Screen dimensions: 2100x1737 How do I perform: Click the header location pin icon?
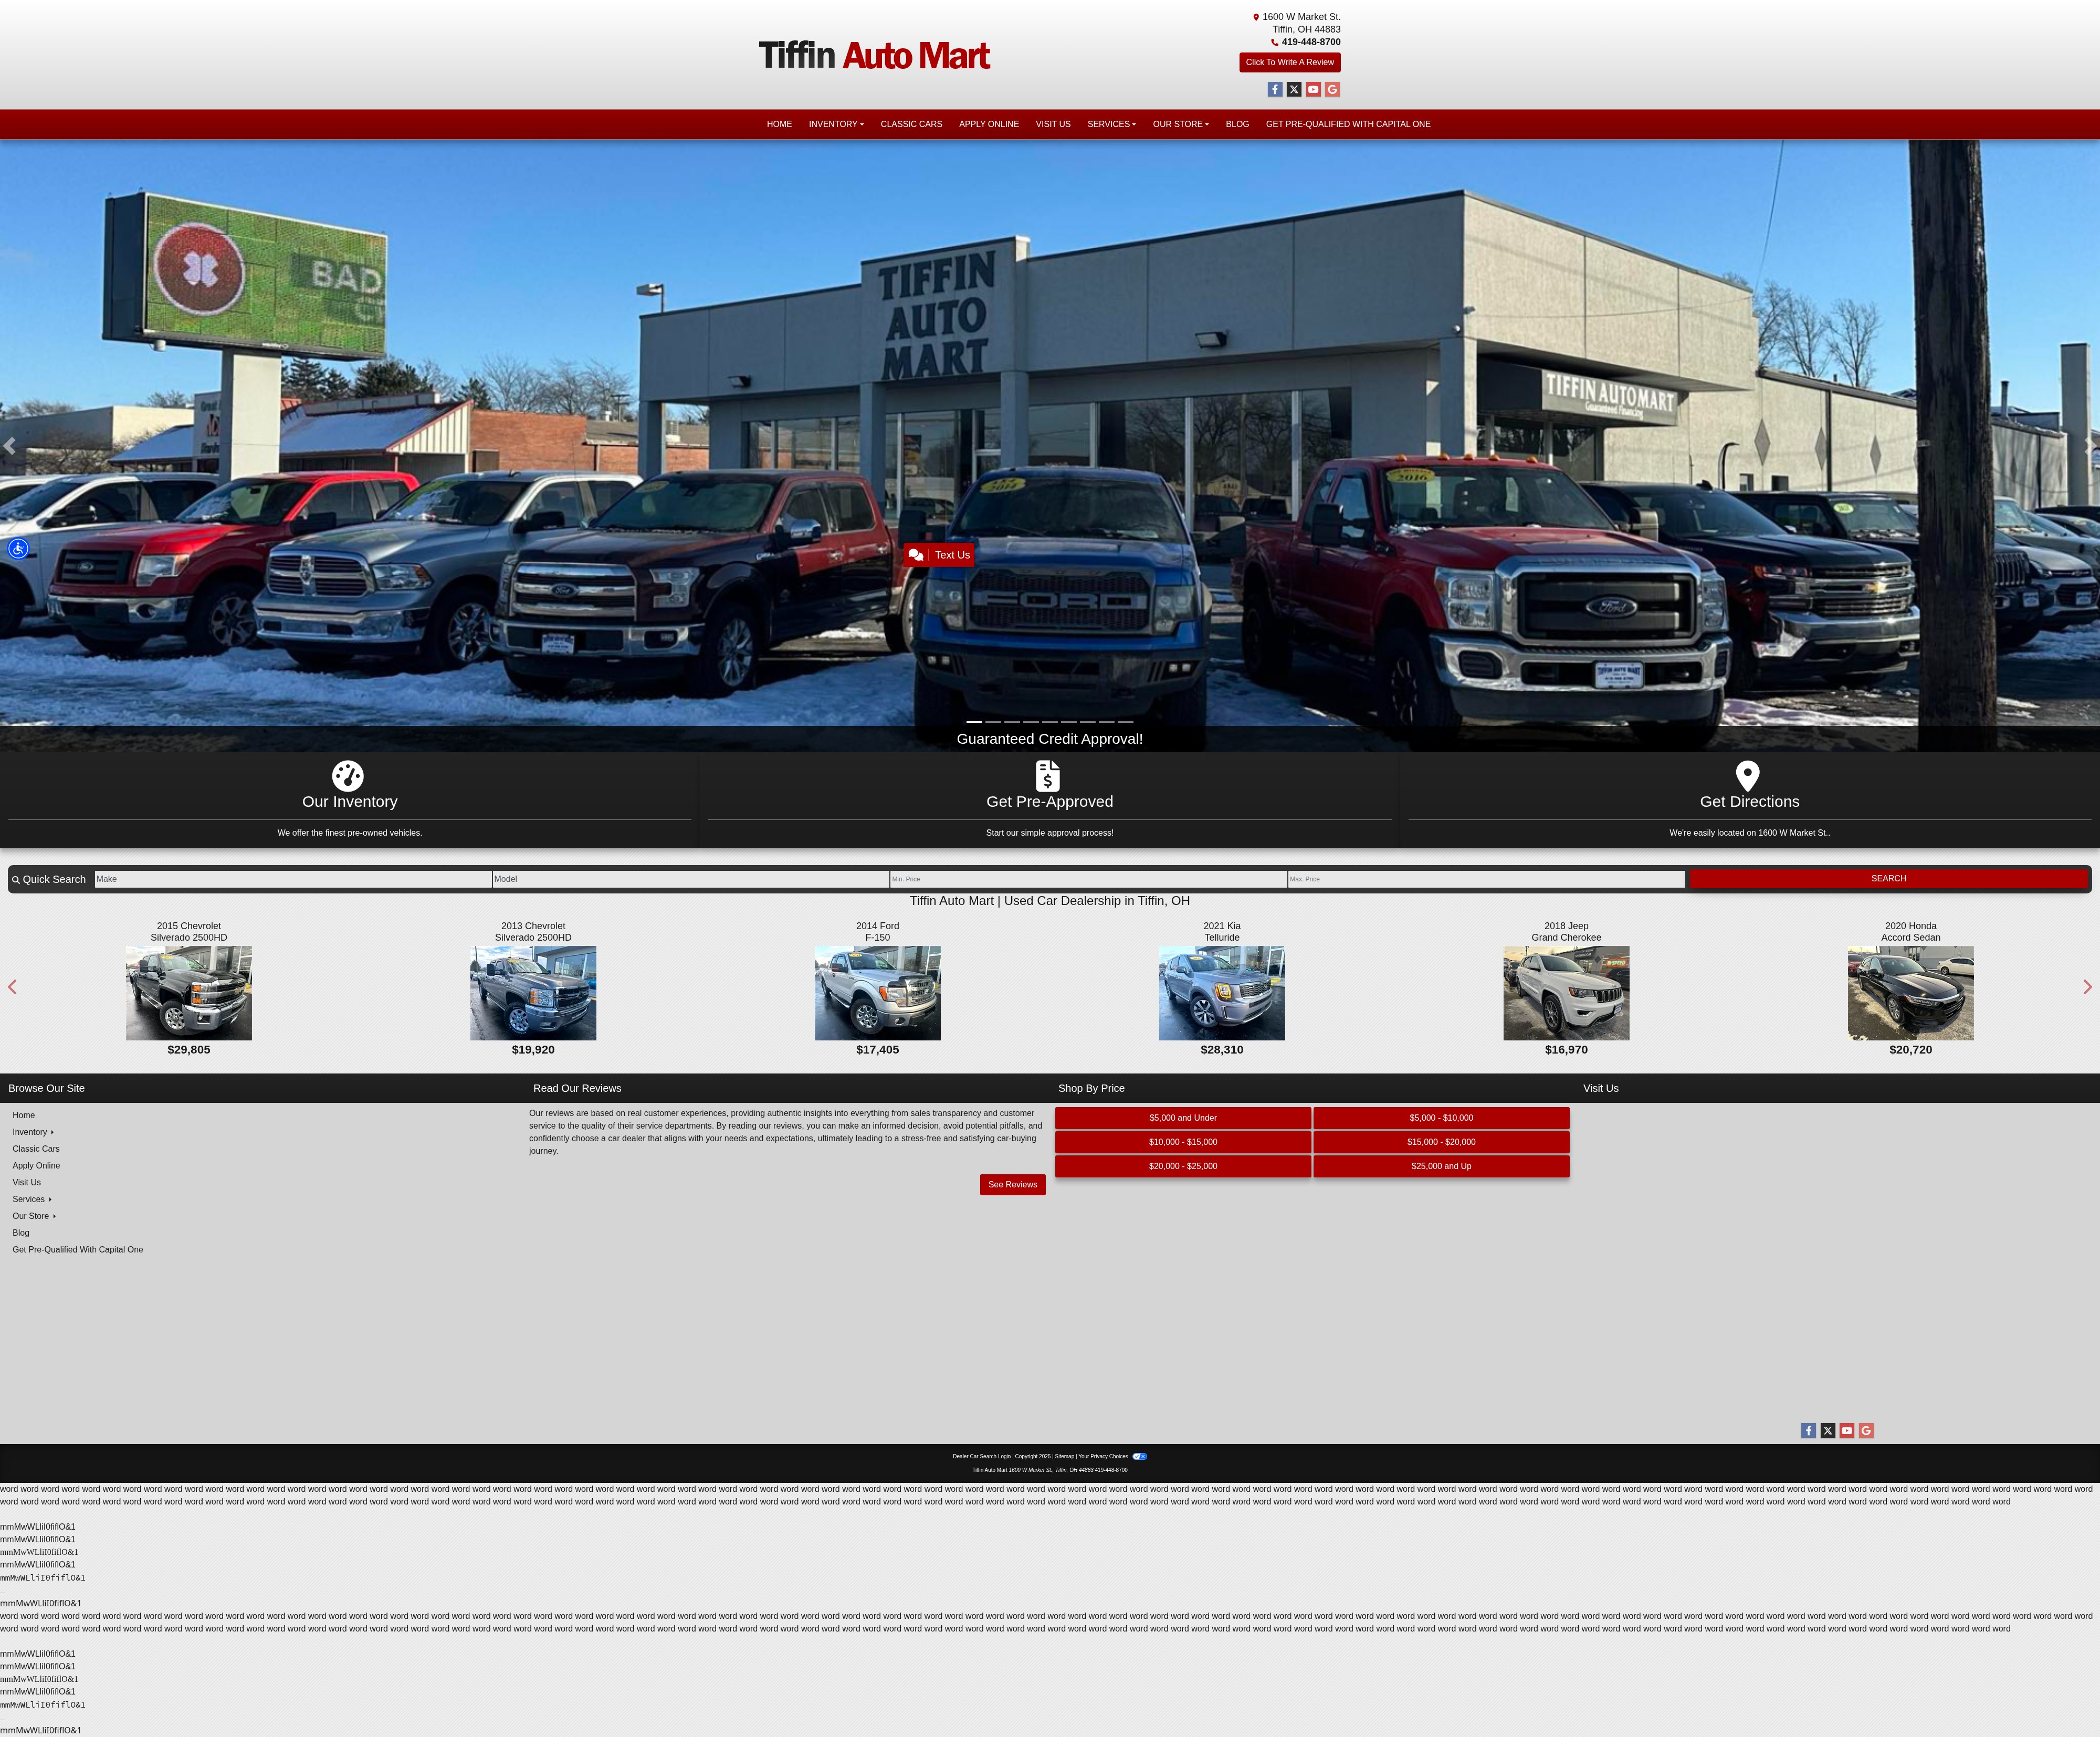point(1256,17)
